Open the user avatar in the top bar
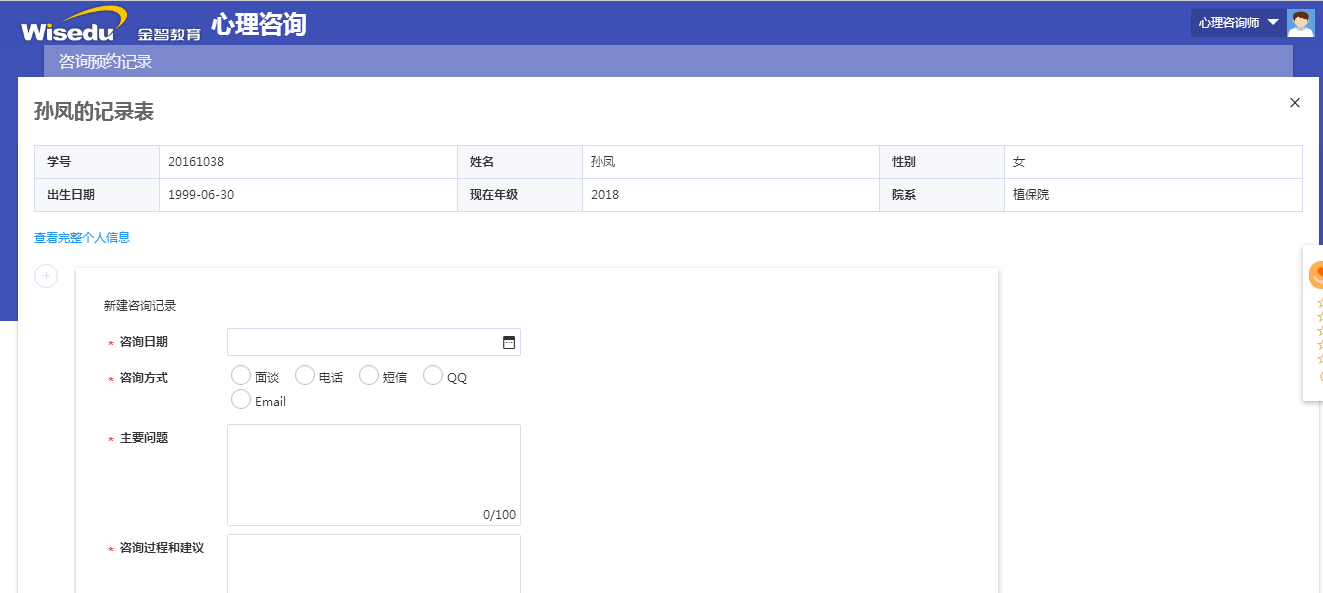This screenshot has width=1323, height=593. [1300, 22]
